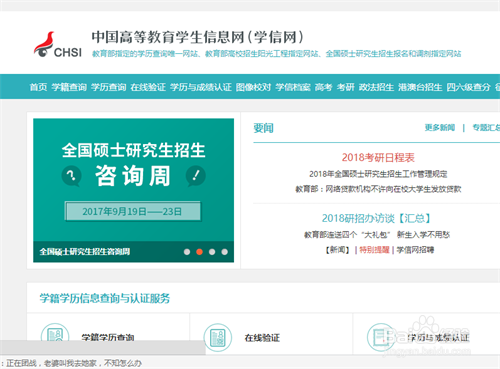Viewport: 500px width, 369px height.
Task: Open 学信档案 navigation item
Action: 293,87
